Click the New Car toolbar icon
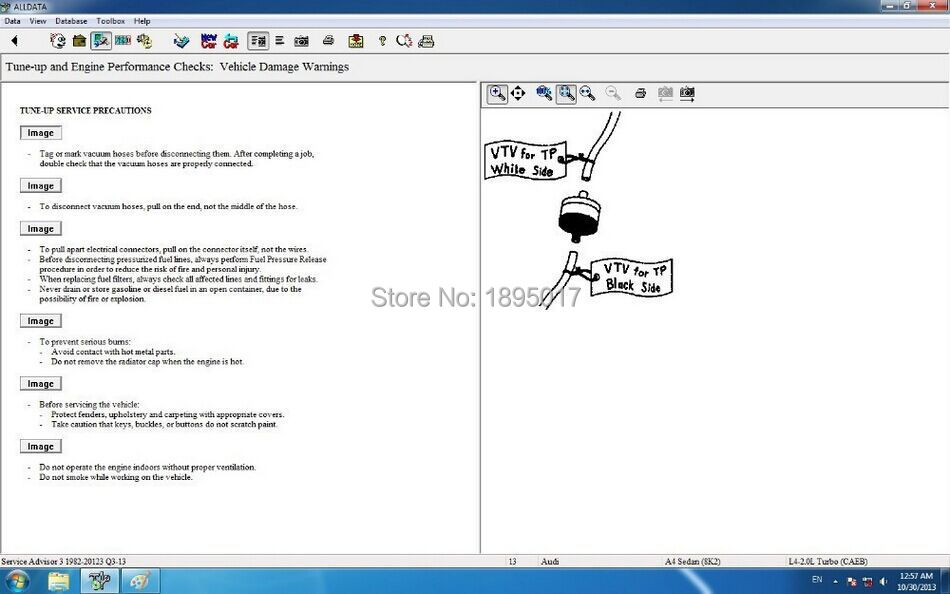950x594 pixels. click(208, 41)
